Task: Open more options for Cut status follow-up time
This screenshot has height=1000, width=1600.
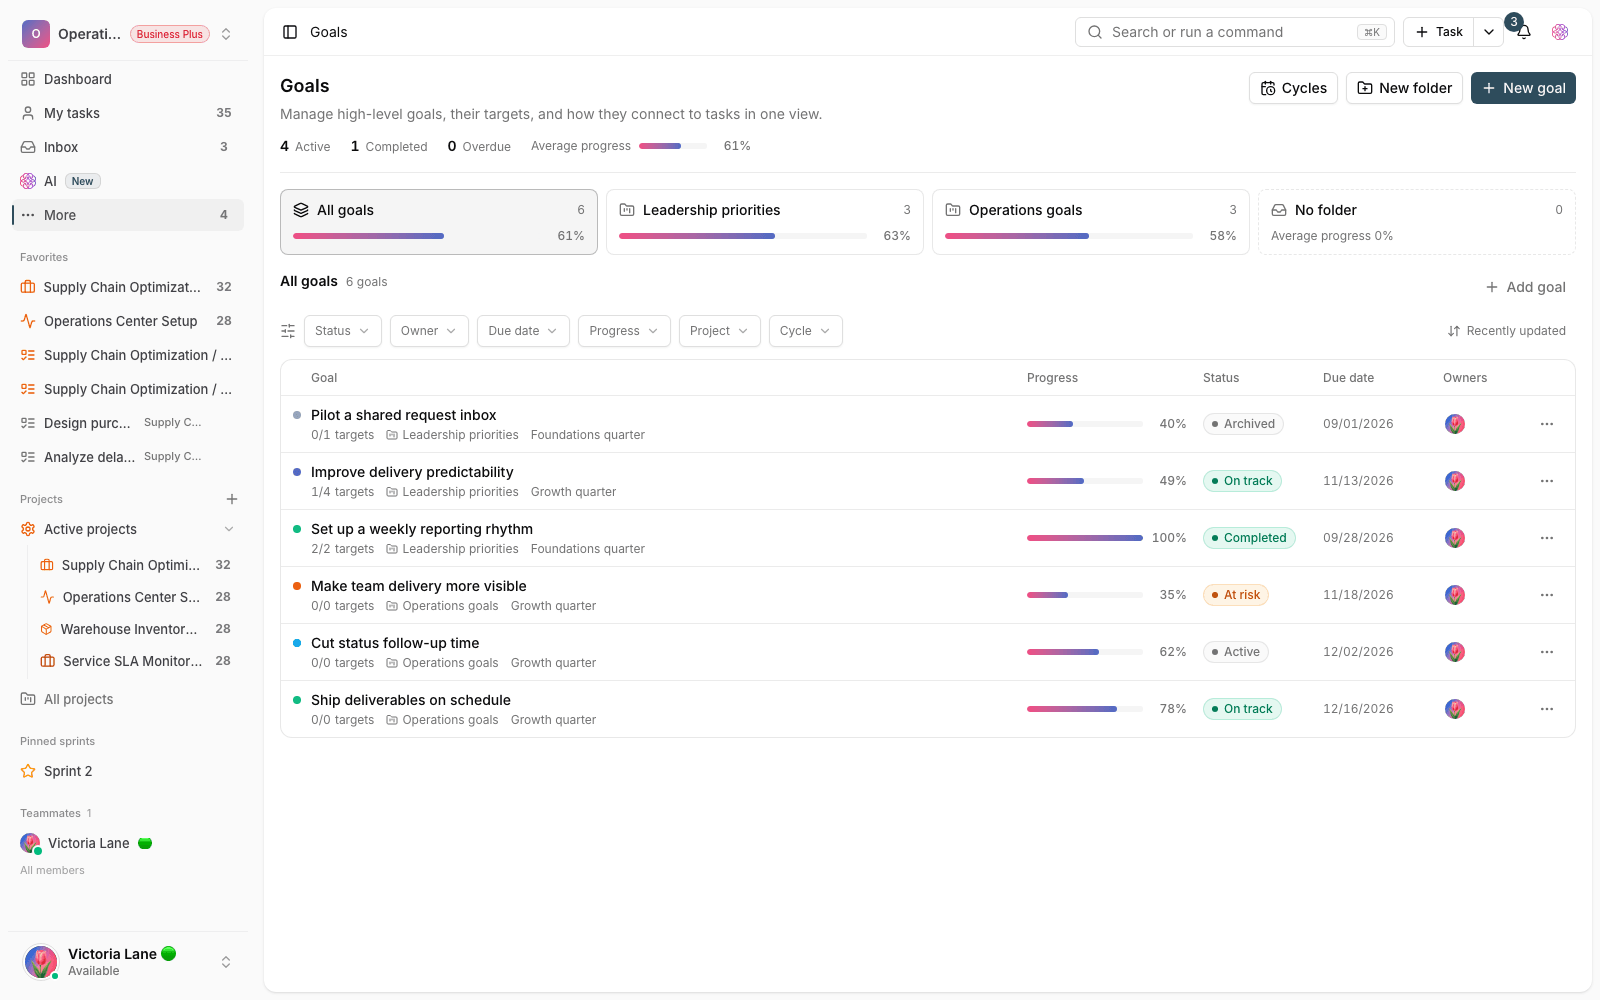Action: coord(1547,652)
